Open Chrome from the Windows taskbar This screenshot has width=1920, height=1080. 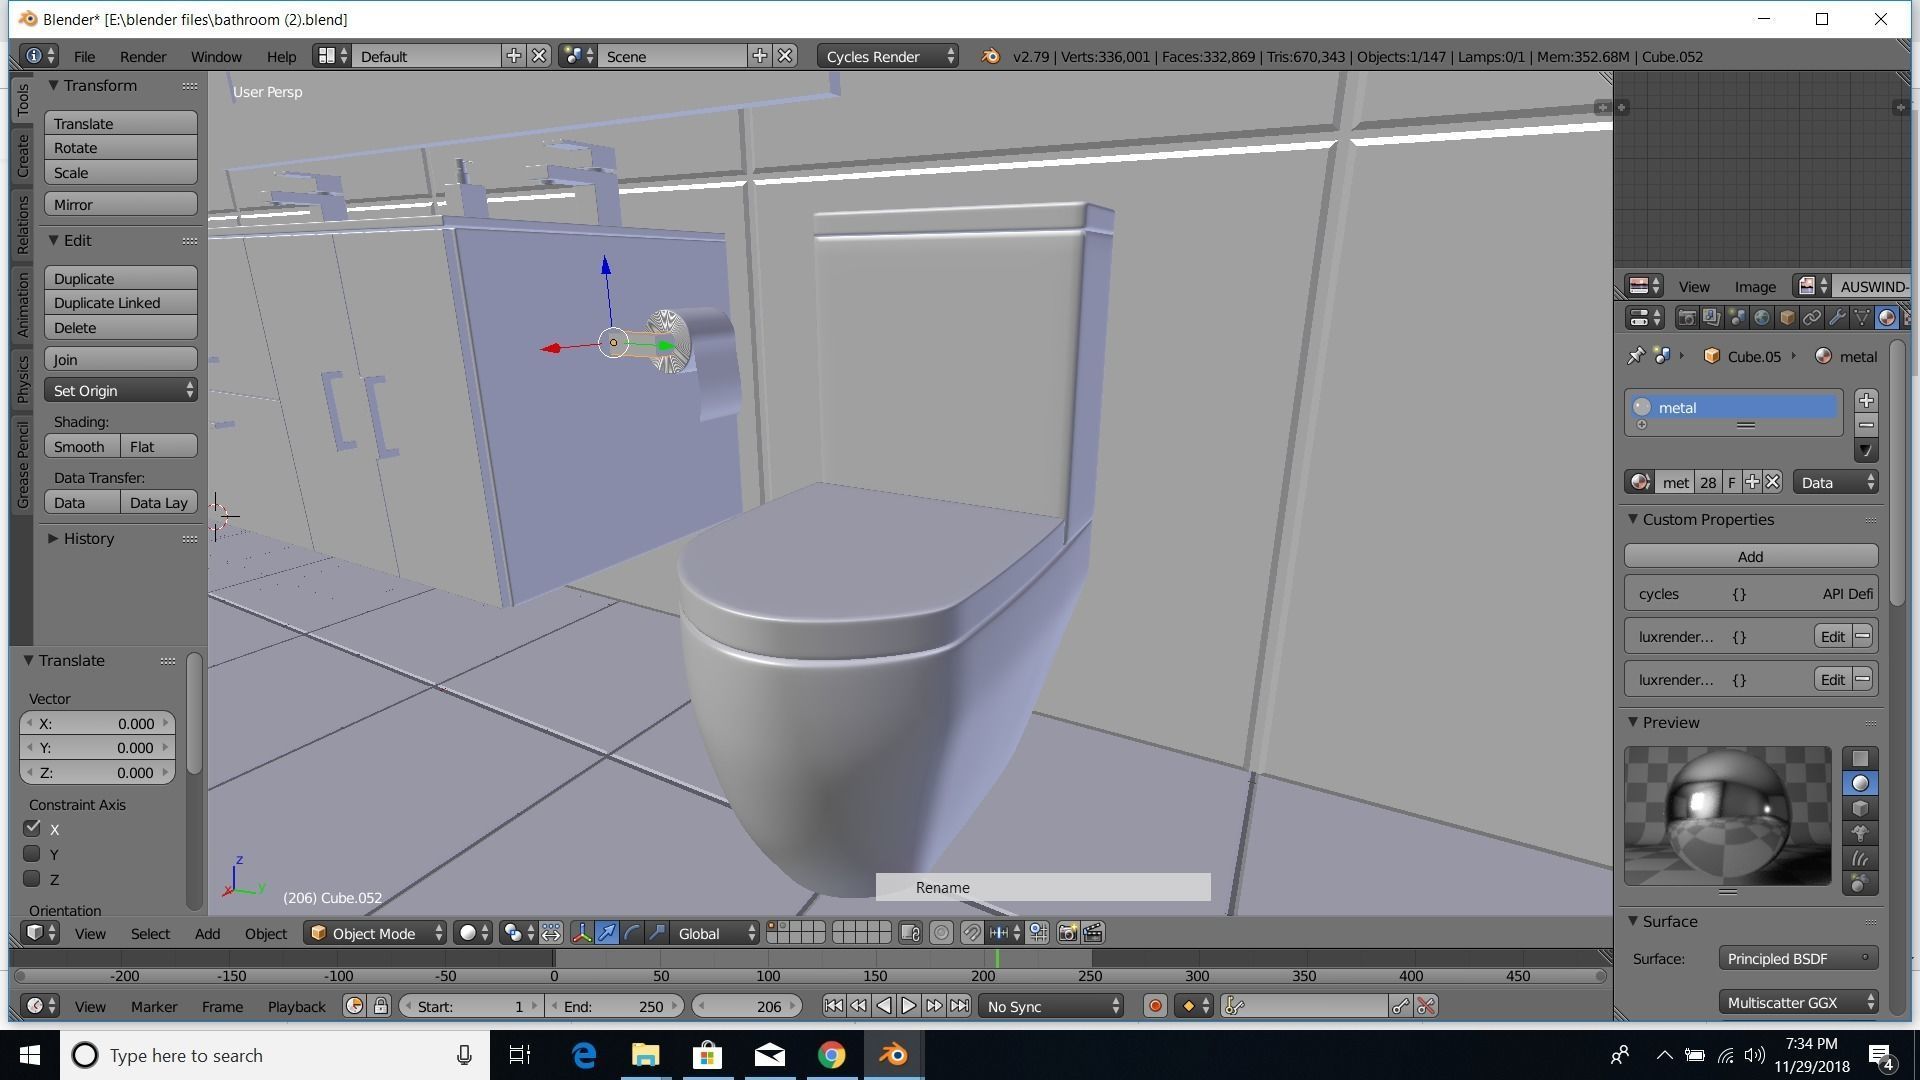(831, 1055)
